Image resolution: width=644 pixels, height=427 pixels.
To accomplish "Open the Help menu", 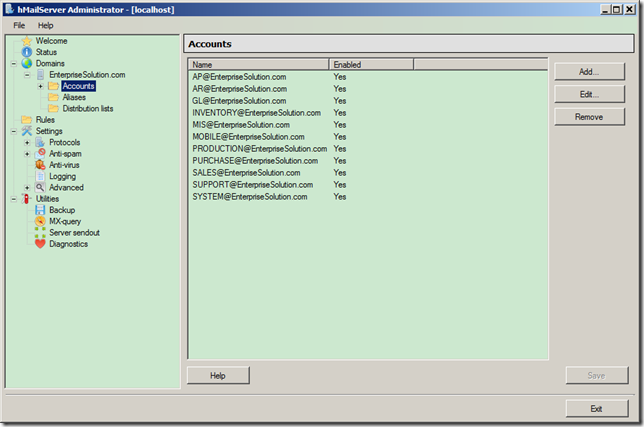I will pyautogui.click(x=46, y=25).
